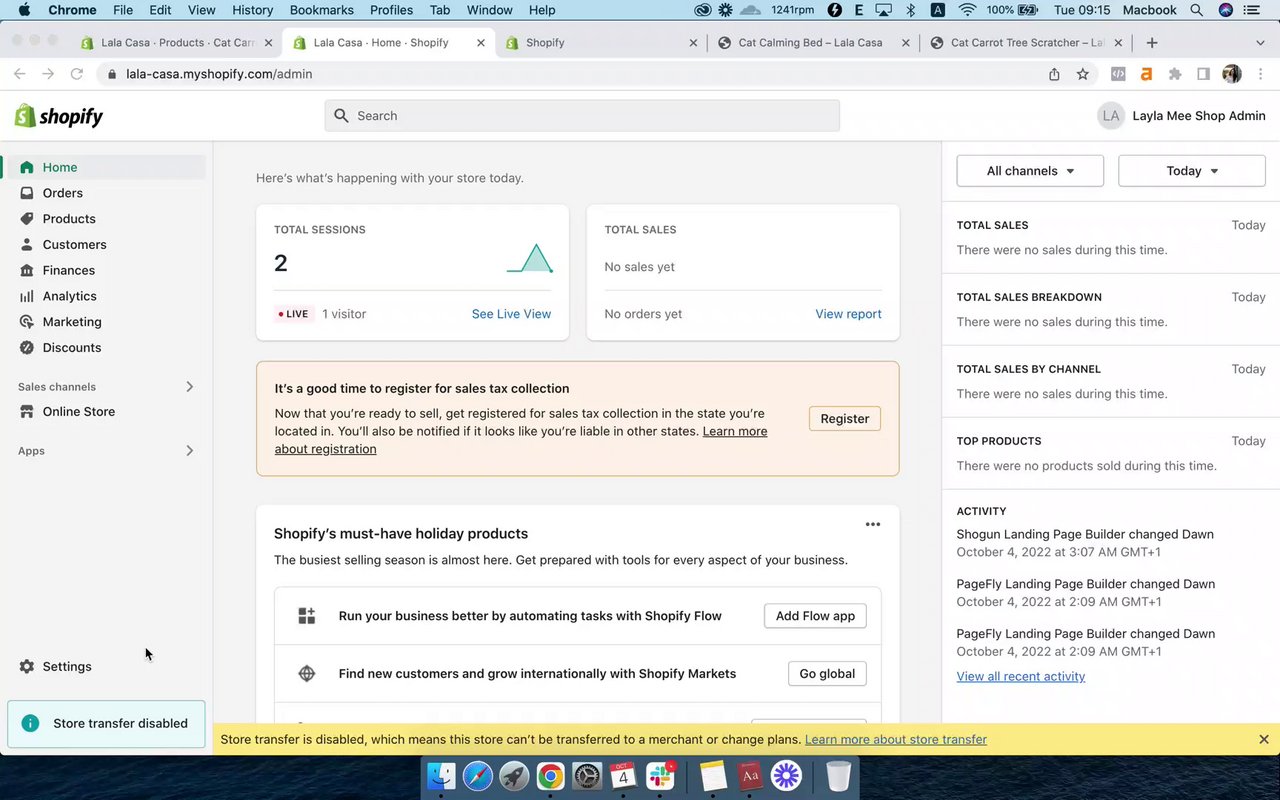Click Shogun Landing Page Builder activity entry
The image size is (1280, 800).
[x=1085, y=543]
